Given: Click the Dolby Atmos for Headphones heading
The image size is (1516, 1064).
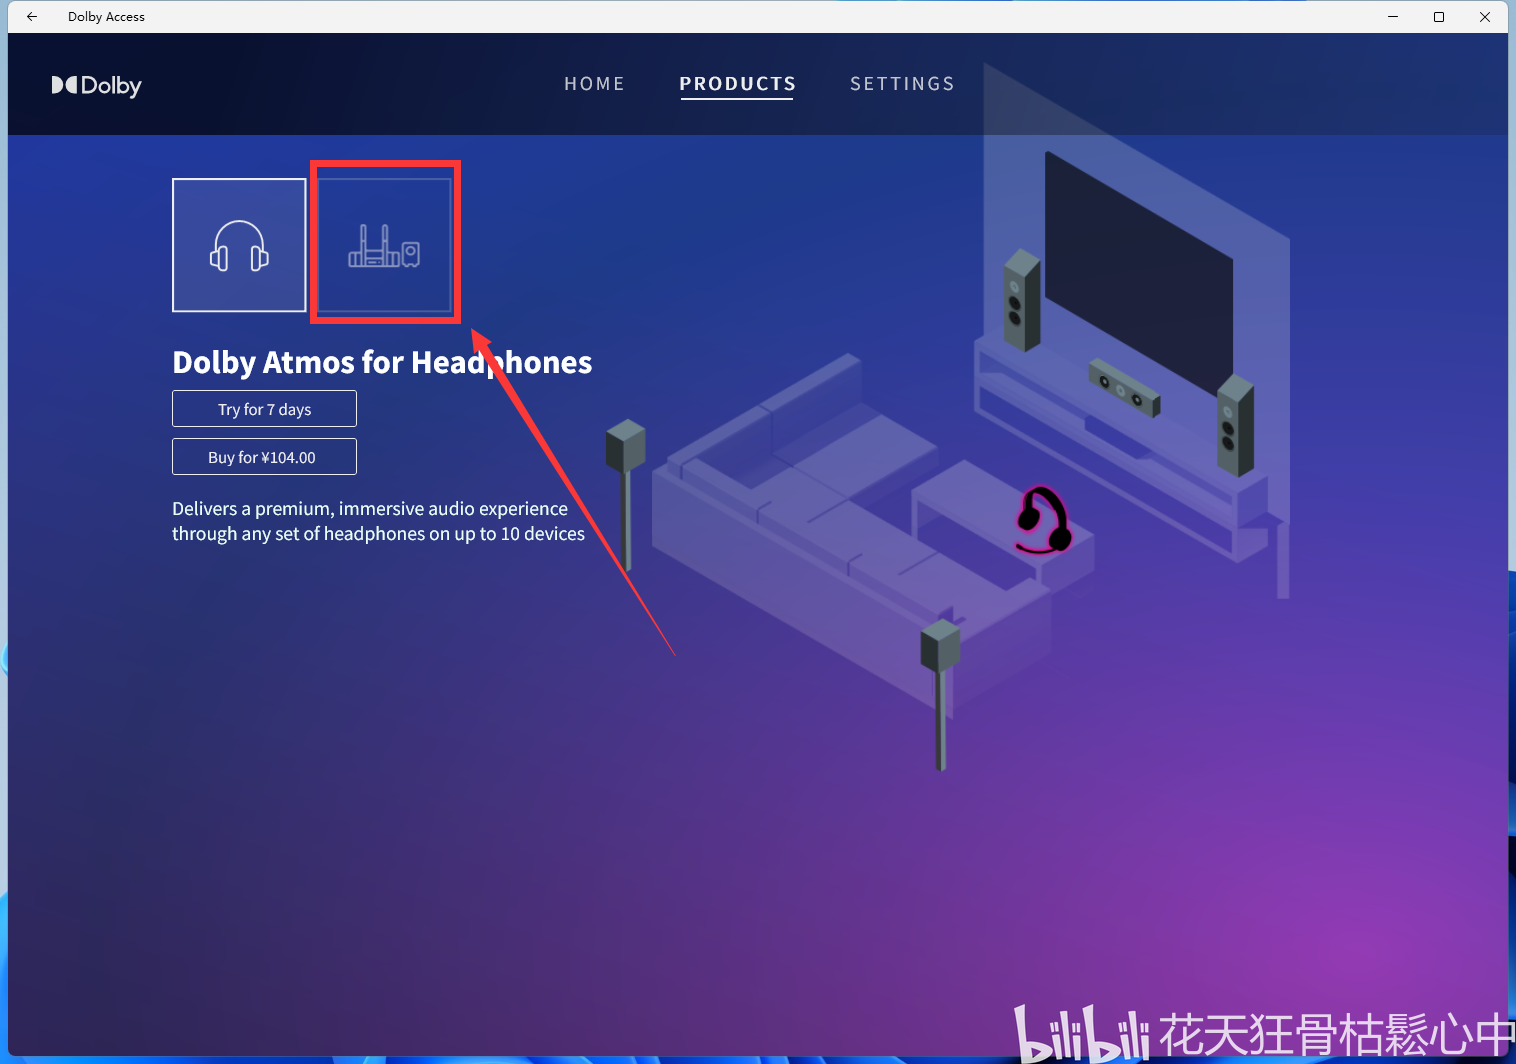Looking at the screenshot, I should (382, 362).
